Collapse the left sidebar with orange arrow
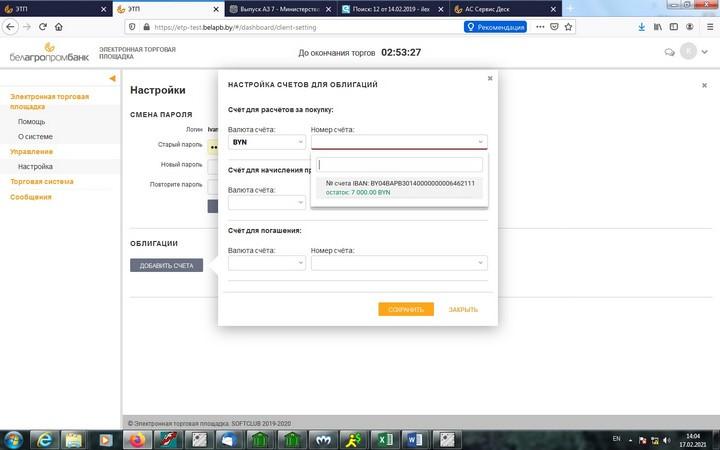The height and width of the screenshot is (450, 720). tap(112, 78)
